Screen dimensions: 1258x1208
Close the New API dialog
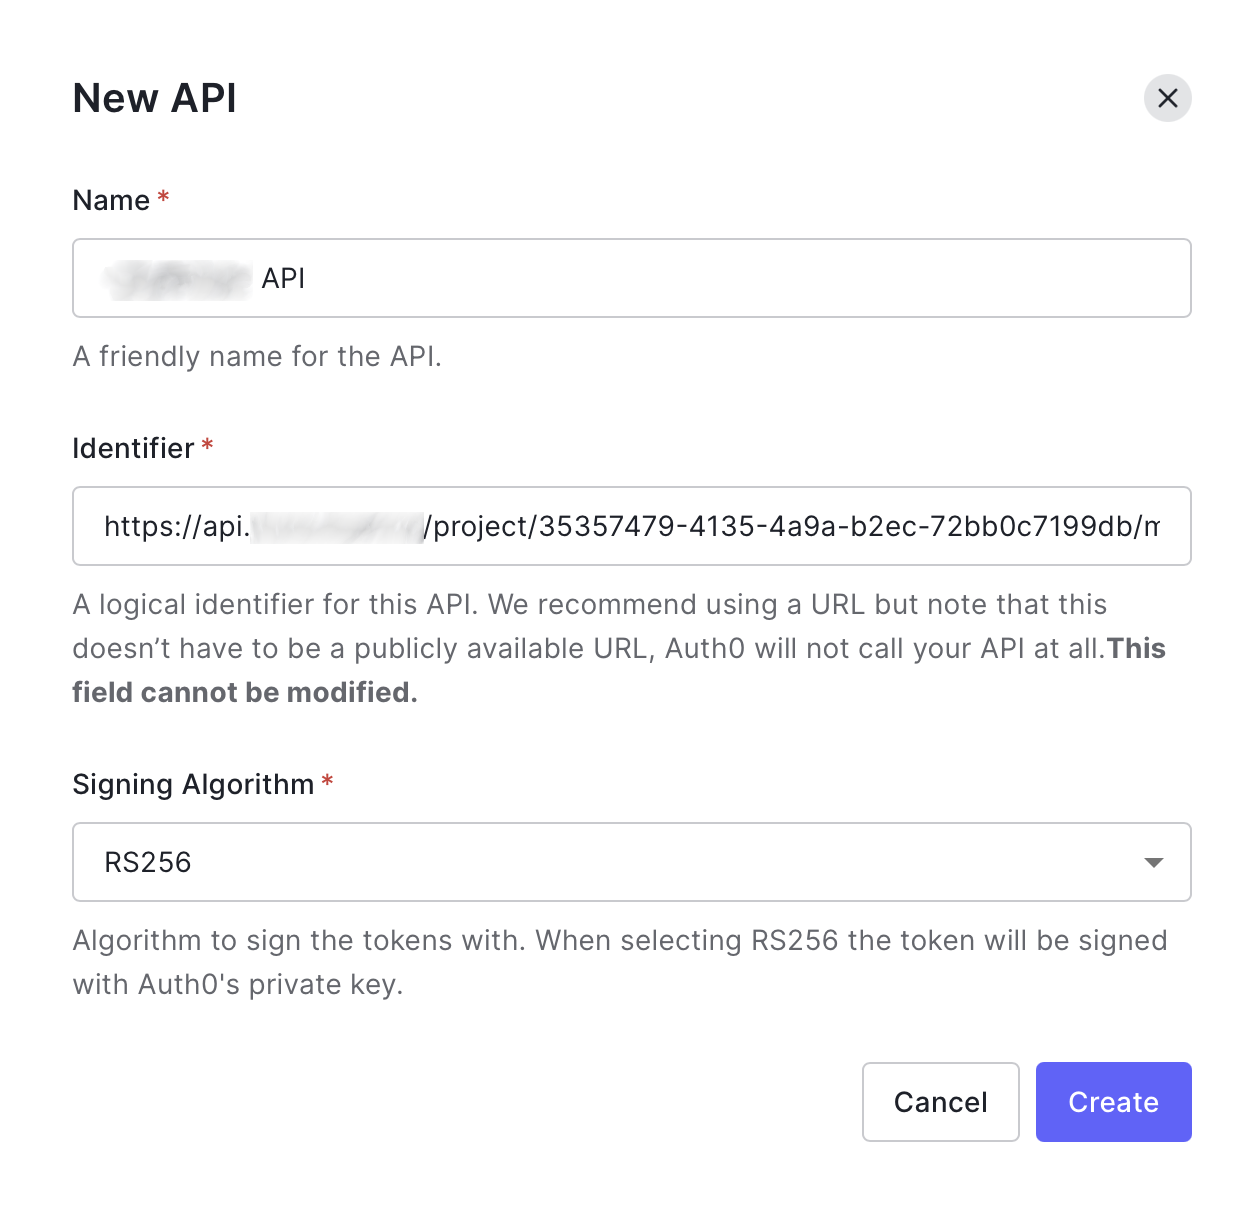1167,98
